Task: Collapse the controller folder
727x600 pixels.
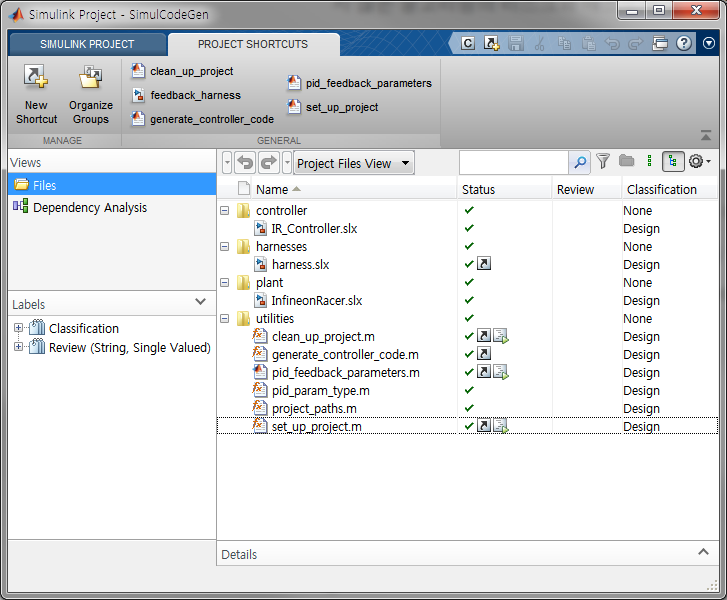Action: pyautogui.click(x=224, y=211)
